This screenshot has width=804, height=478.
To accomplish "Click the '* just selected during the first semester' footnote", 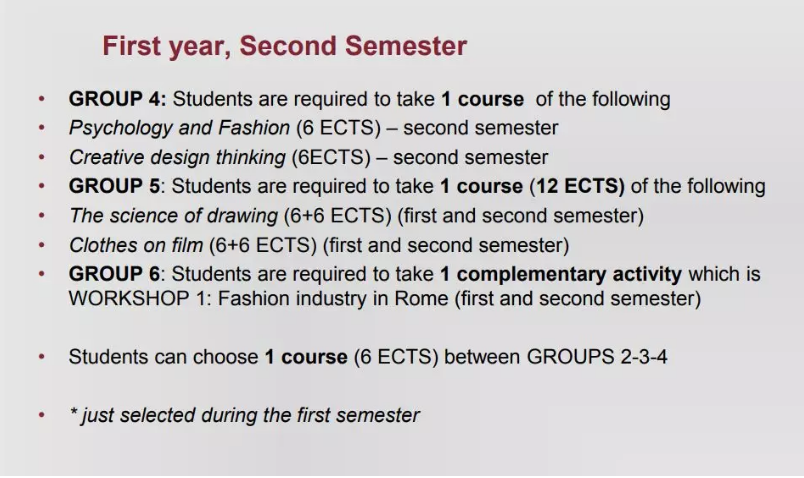I will pyautogui.click(x=244, y=414).
